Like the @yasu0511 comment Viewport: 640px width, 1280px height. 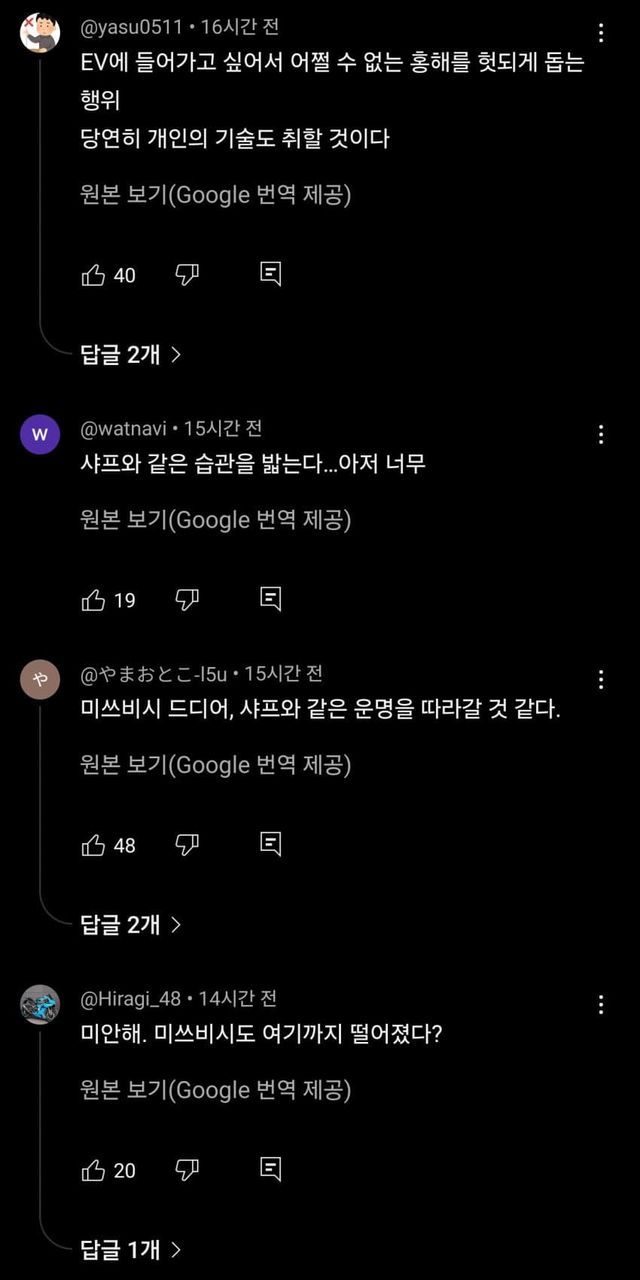93,275
